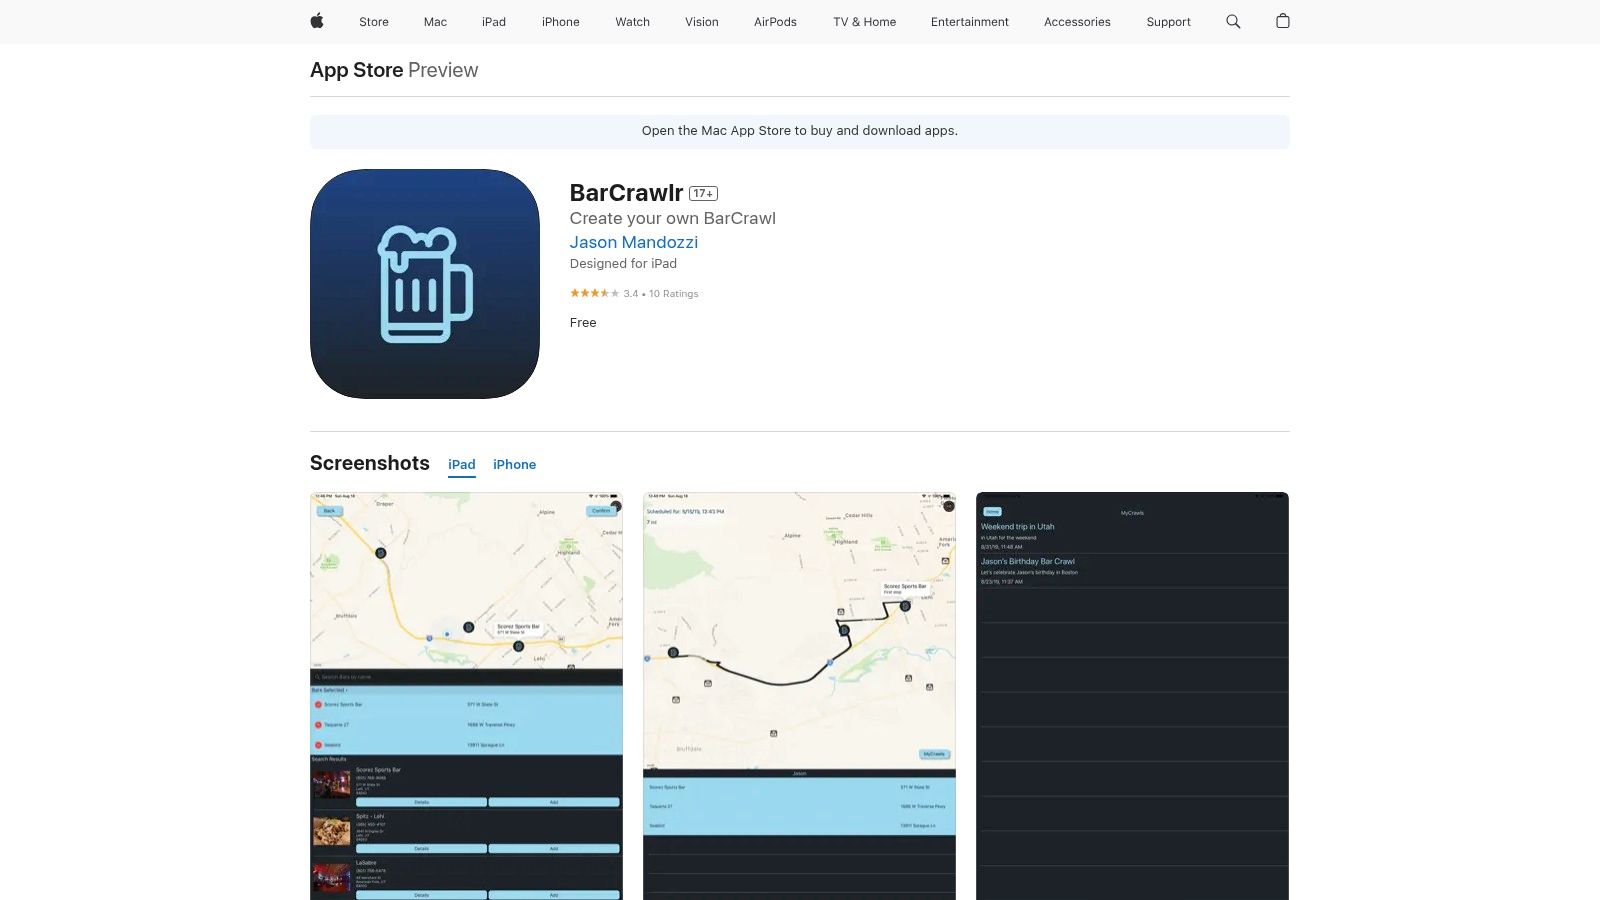Switch to the iPhone screenshots tab
The width and height of the screenshot is (1600, 900).
514,465
